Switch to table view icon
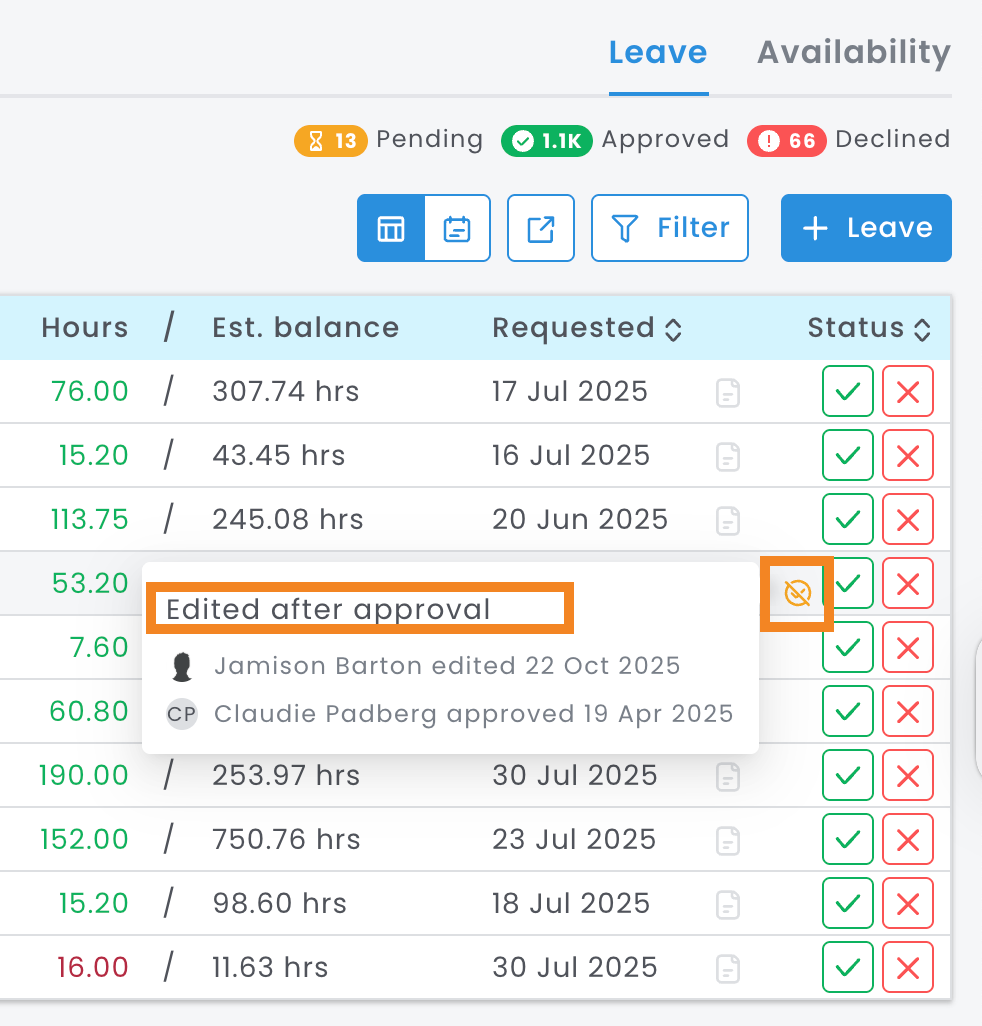This screenshot has width=982, height=1026. [391, 228]
